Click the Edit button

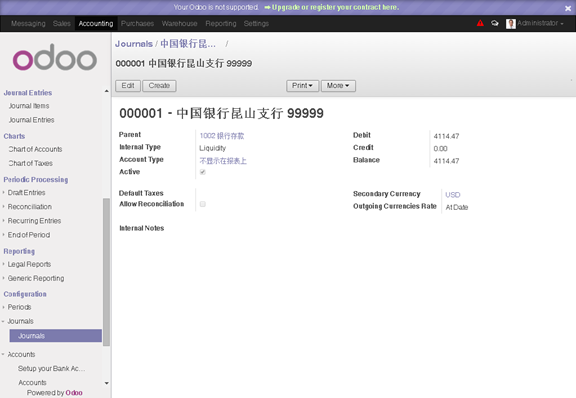(x=128, y=86)
